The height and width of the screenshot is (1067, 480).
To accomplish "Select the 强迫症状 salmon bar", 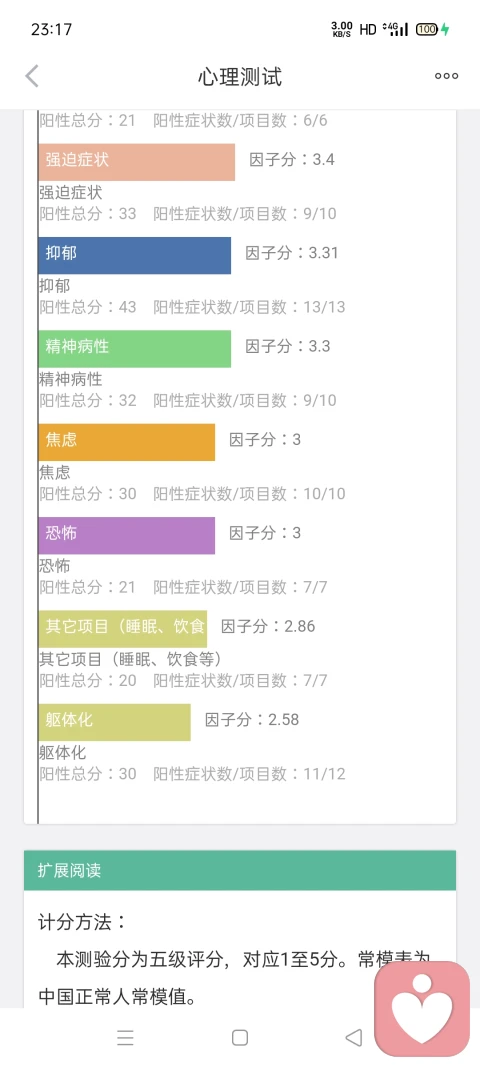I will [137, 162].
